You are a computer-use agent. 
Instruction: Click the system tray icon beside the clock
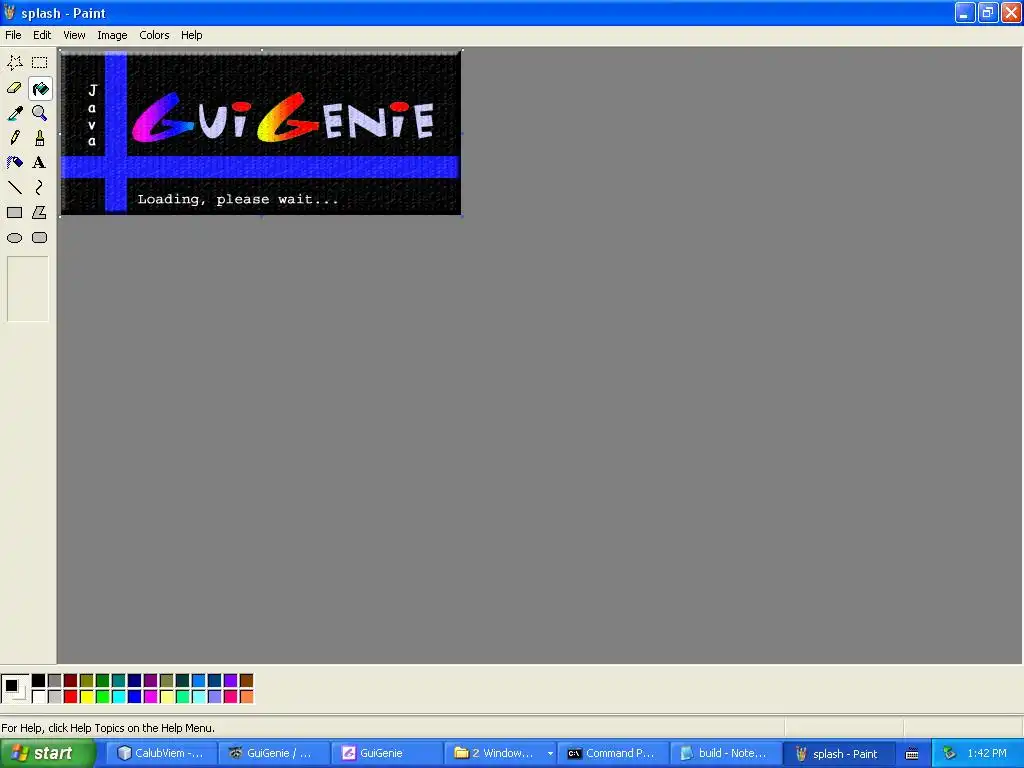click(950, 754)
